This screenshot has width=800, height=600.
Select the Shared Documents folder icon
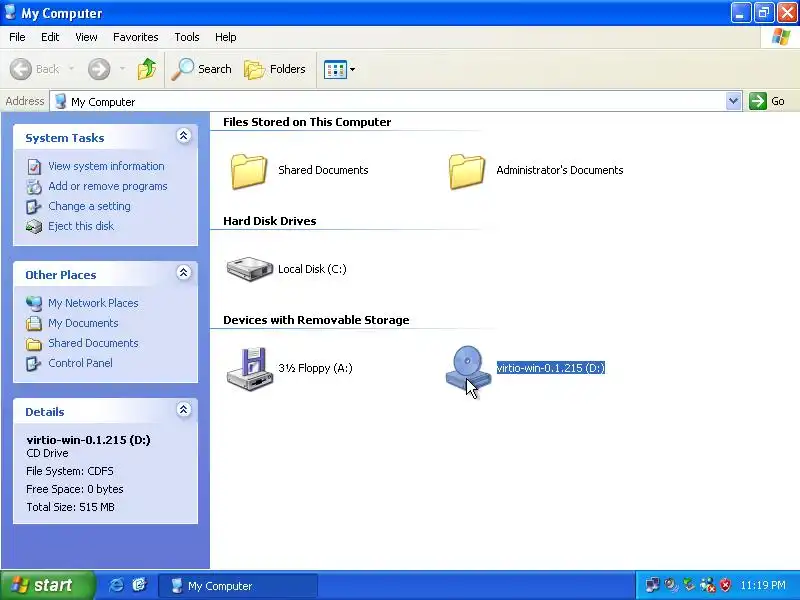pyautogui.click(x=249, y=171)
